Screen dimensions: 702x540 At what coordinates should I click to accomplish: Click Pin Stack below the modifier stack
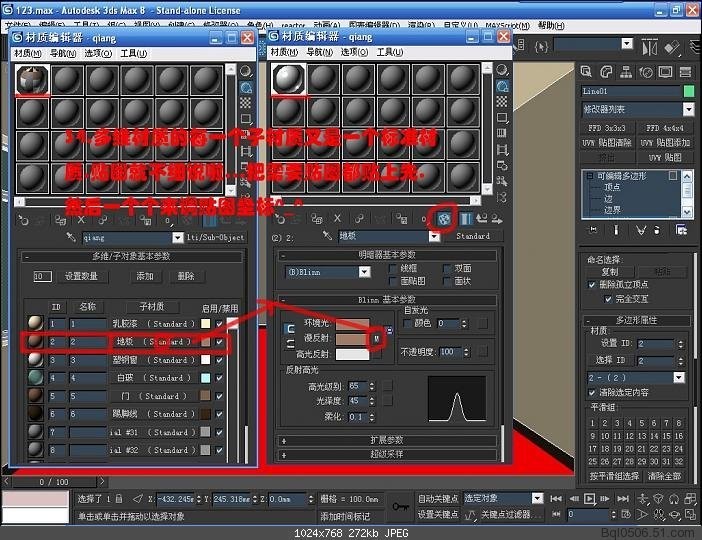[x=593, y=230]
